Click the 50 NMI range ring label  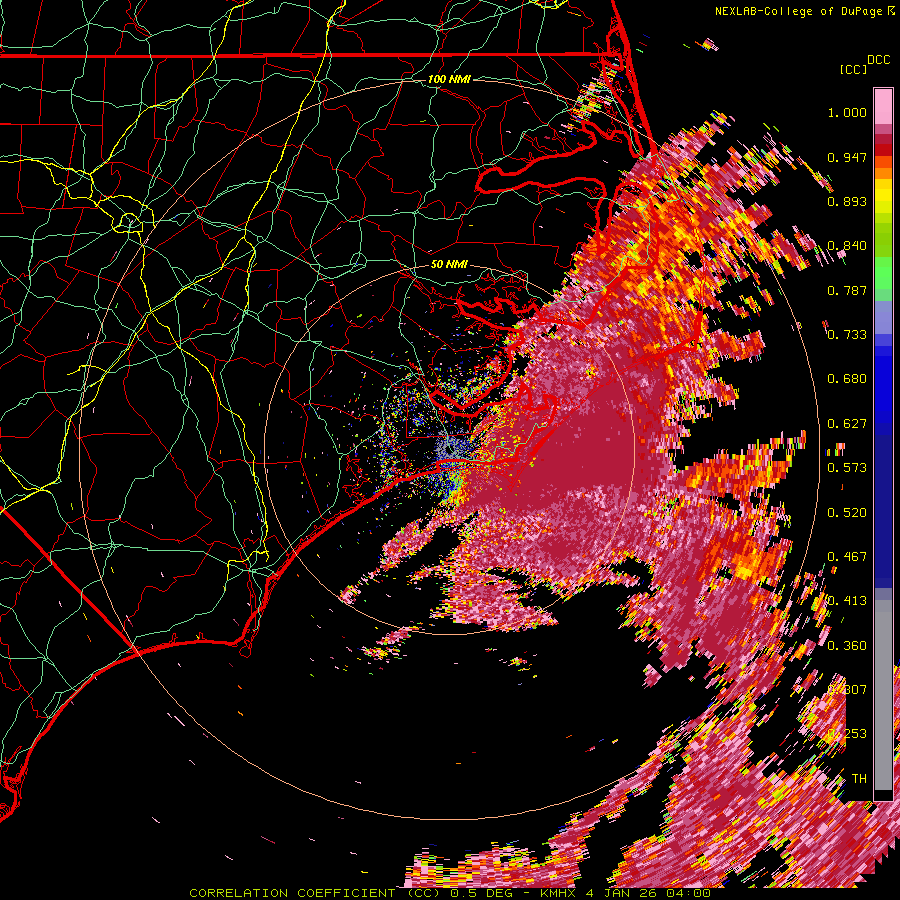click(x=449, y=265)
